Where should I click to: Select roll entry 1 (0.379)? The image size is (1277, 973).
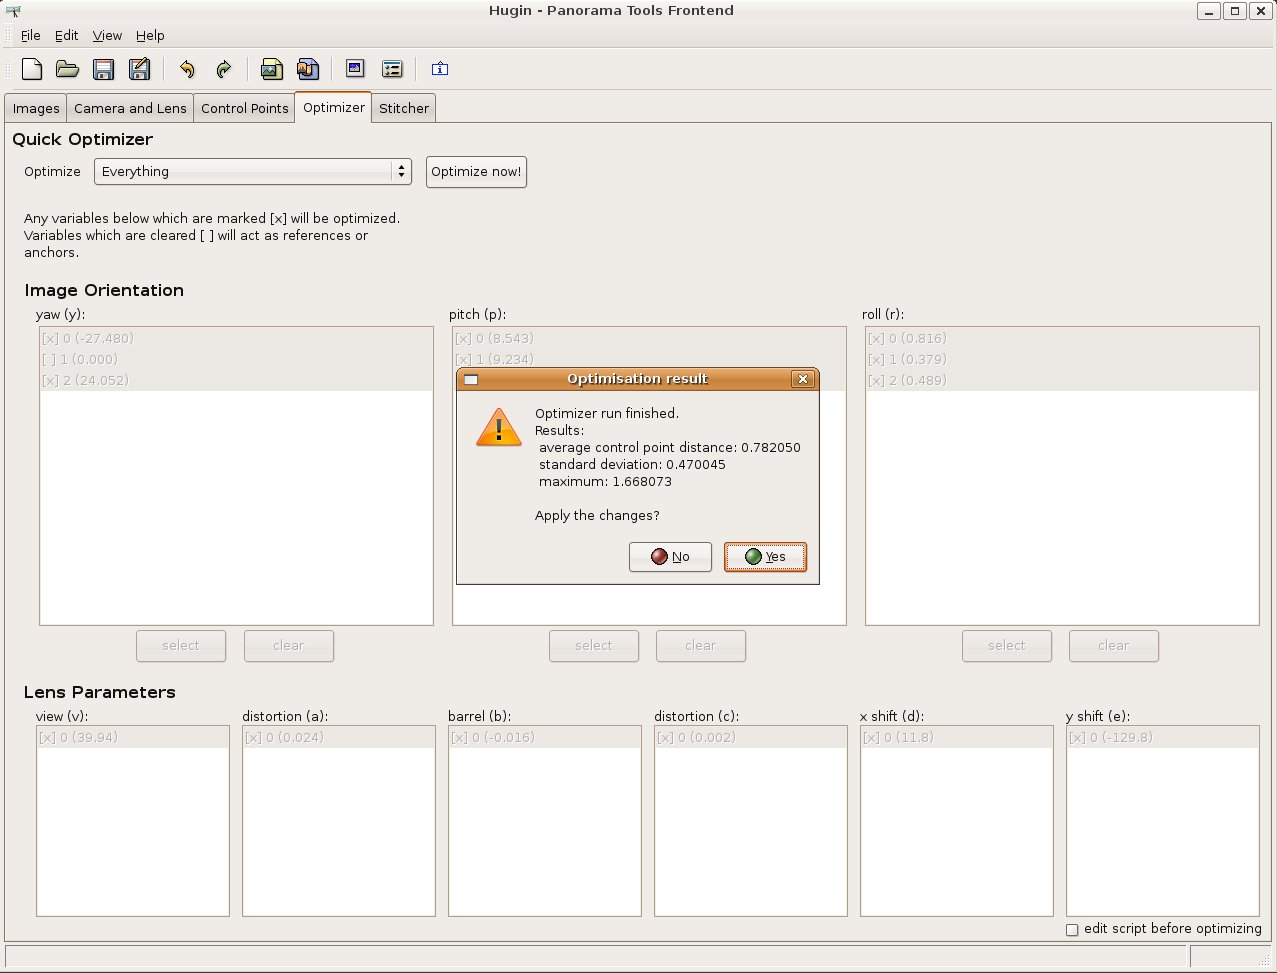1062,359
